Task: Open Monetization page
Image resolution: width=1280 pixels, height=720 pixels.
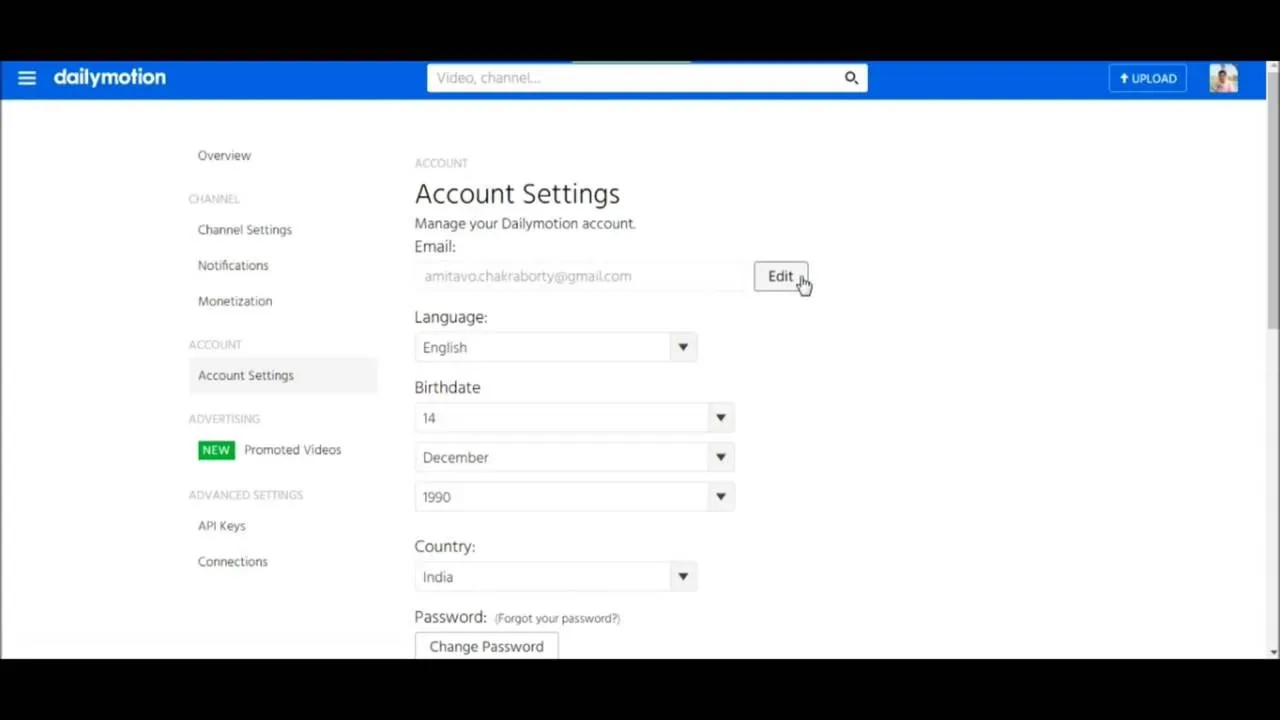Action: click(235, 301)
